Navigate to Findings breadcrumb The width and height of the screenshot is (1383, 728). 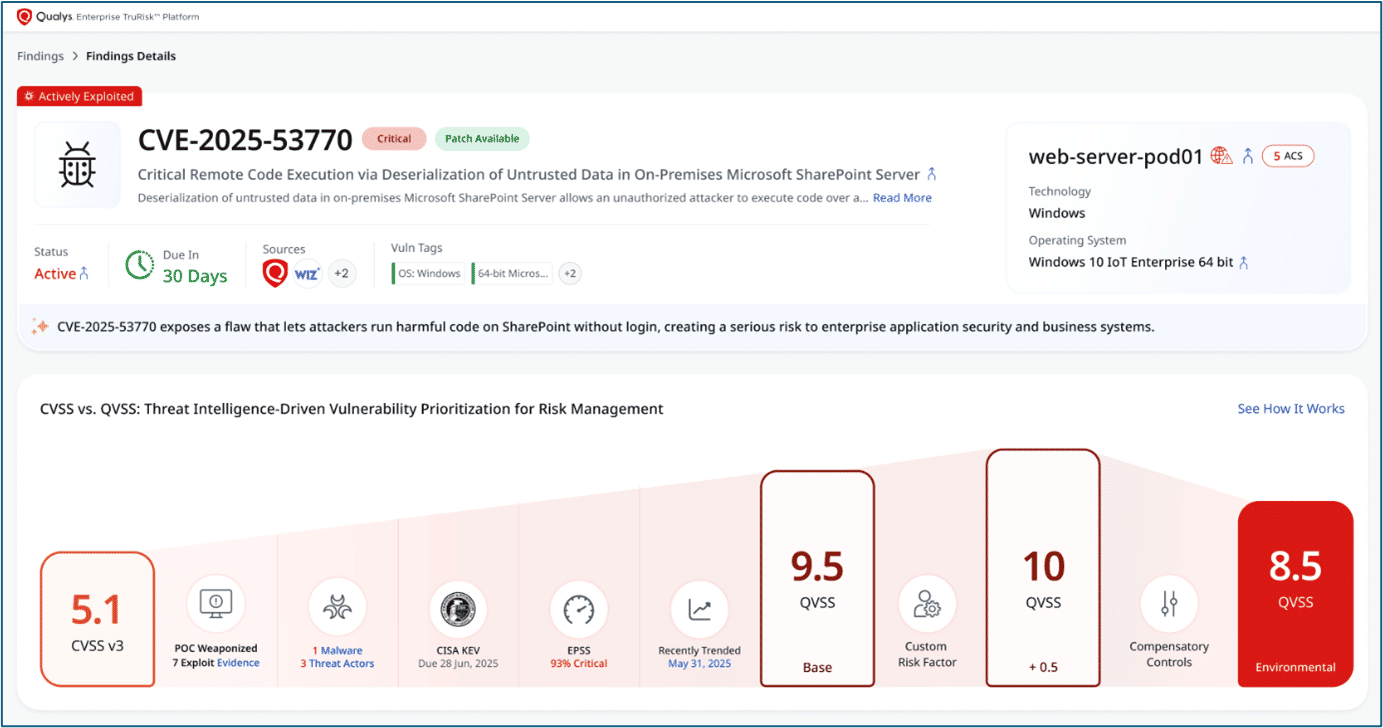click(x=40, y=56)
